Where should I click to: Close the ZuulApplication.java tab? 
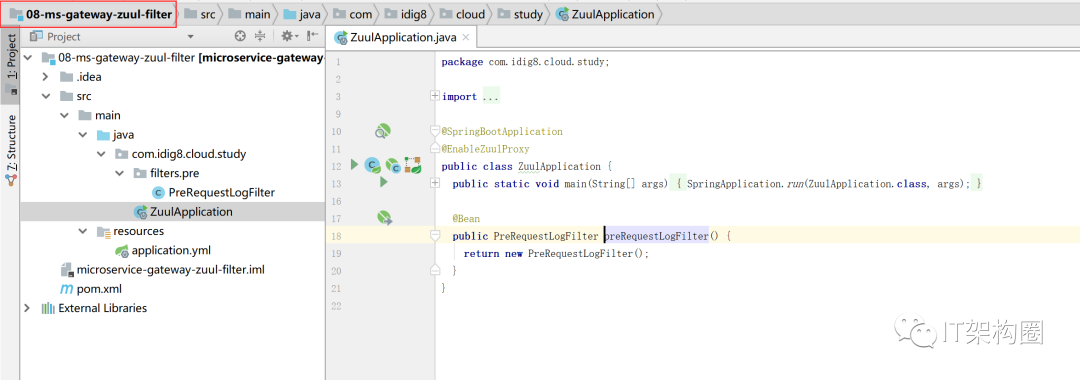click(466, 37)
